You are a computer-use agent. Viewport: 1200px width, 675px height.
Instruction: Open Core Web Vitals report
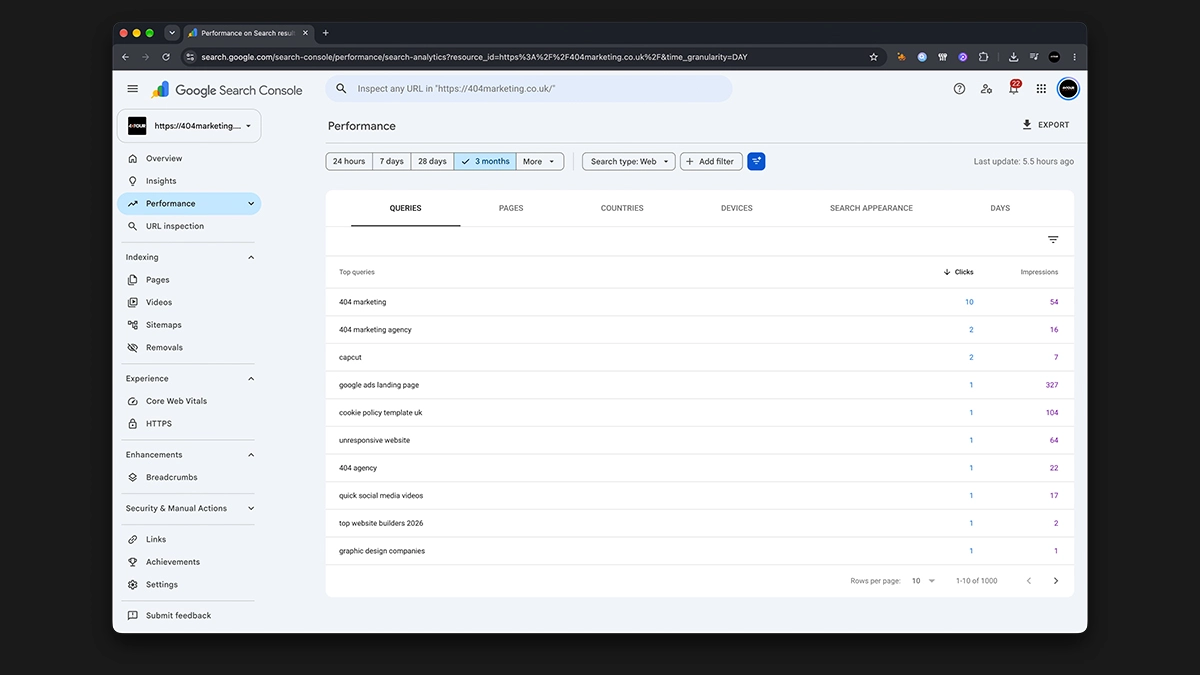pos(188,401)
